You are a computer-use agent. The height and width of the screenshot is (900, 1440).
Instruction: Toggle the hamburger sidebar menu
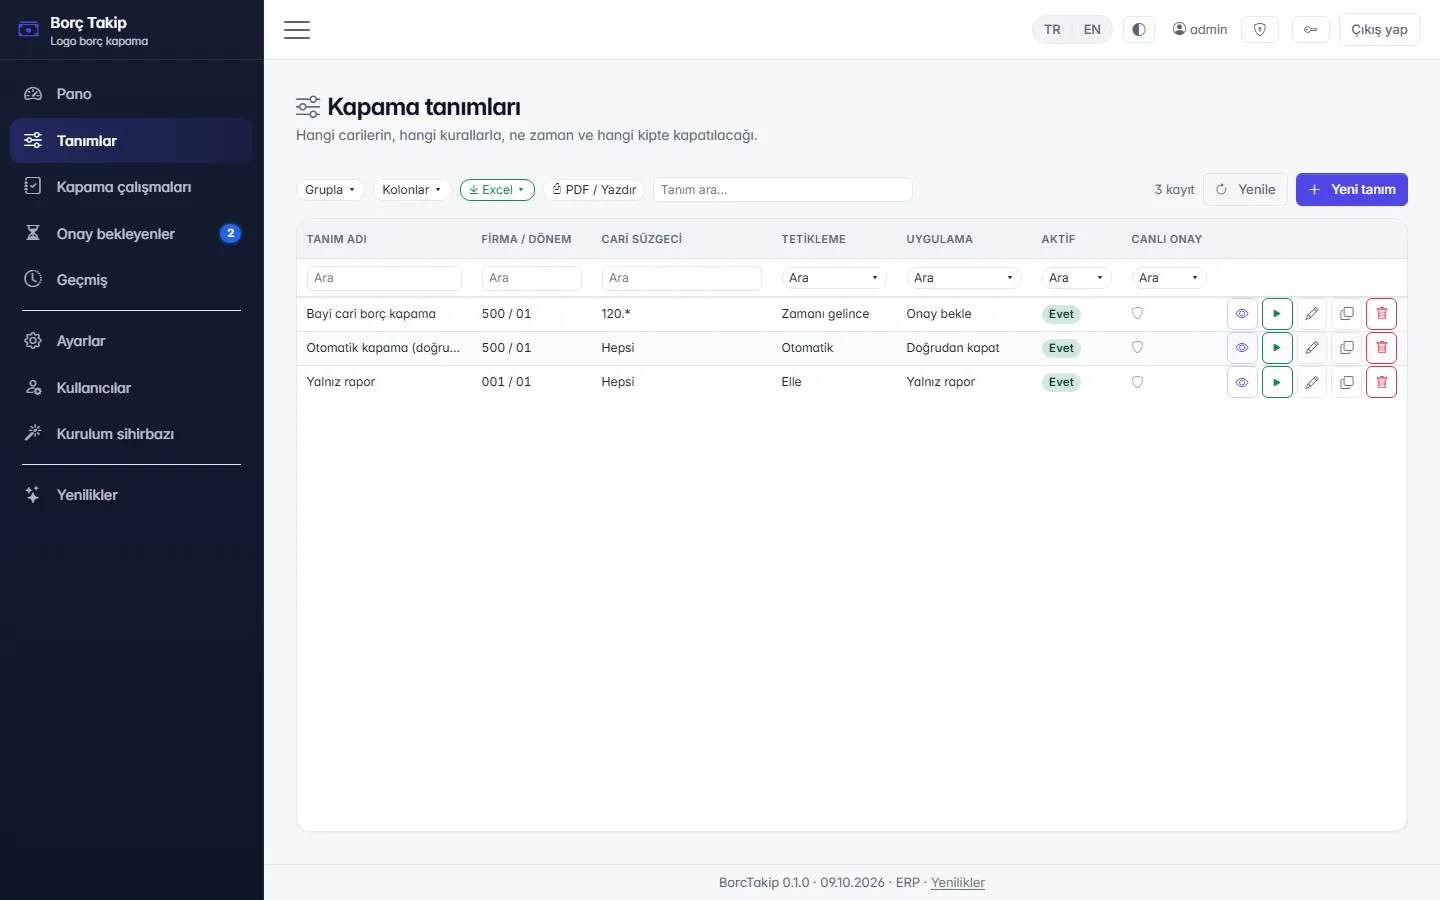coord(297,30)
